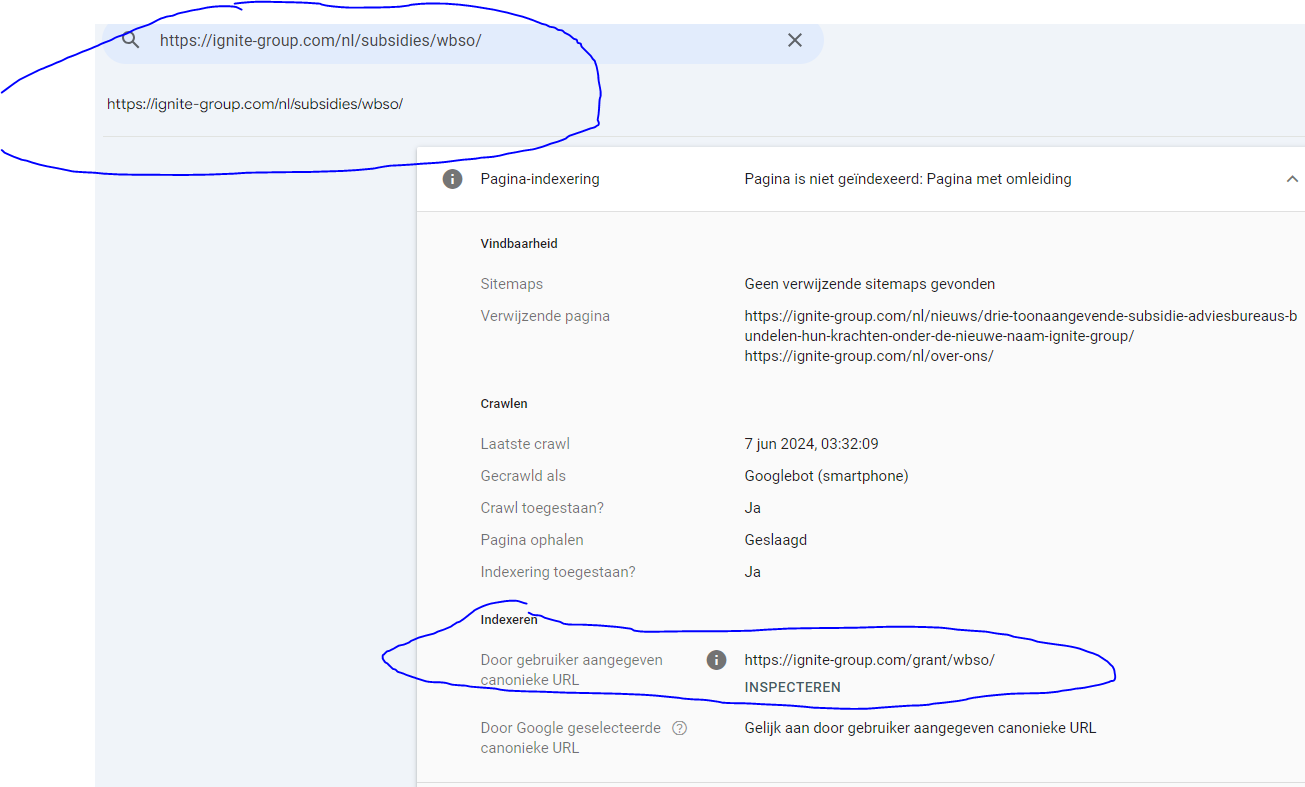
Task: Click the 'Crawlen' section heading
Action: (504, 404)
